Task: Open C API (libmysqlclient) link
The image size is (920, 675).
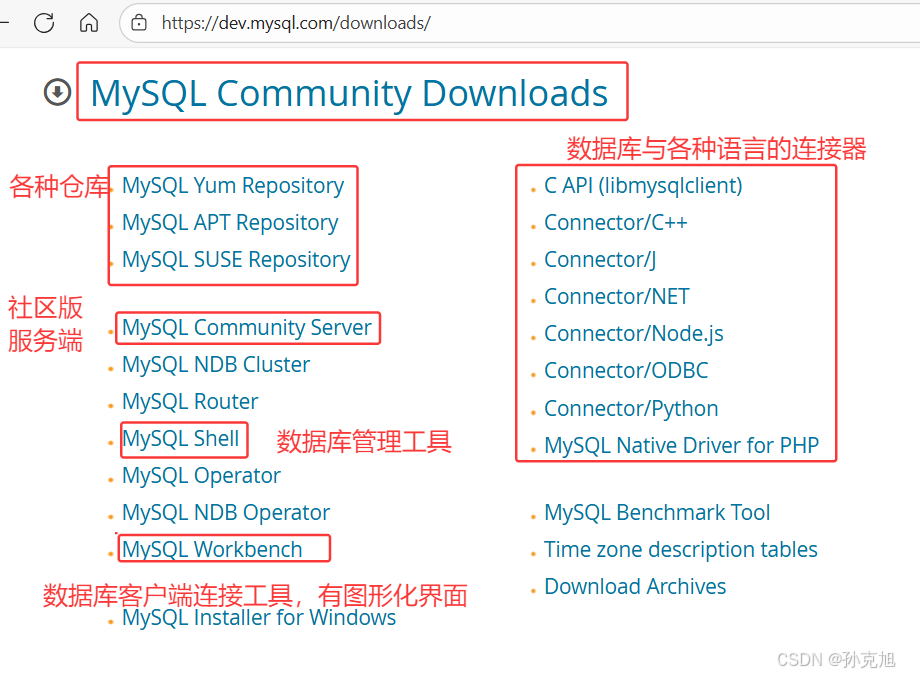Action: [643, 185]
